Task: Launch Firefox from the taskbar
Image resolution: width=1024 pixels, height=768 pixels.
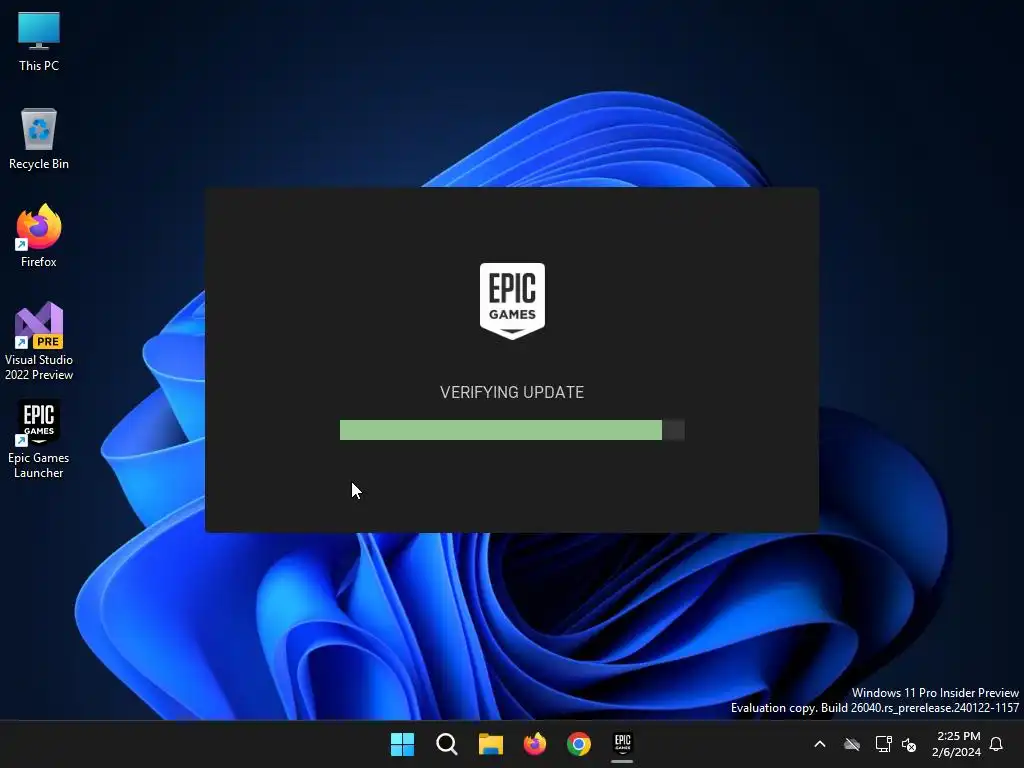Action: pyautogui.click(x=535, y=744)
